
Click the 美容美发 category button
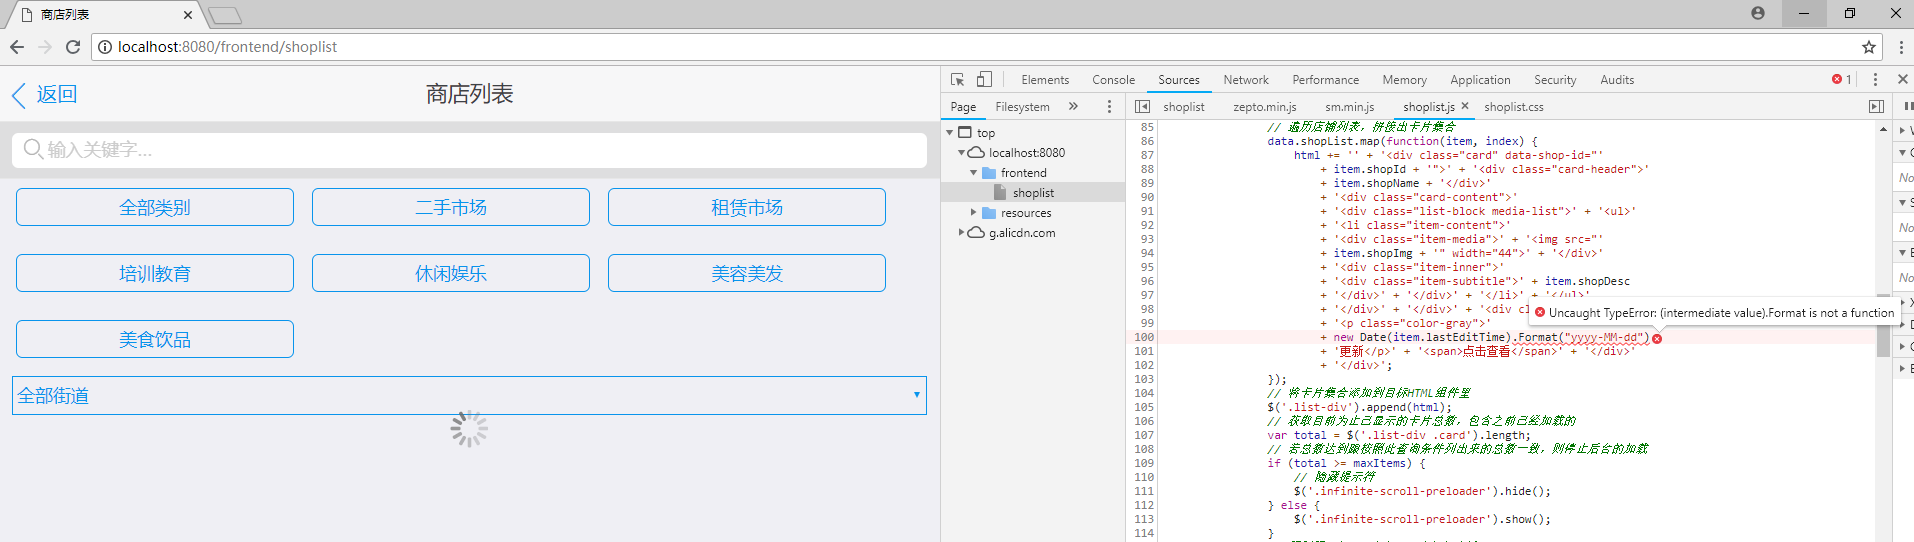747,273
